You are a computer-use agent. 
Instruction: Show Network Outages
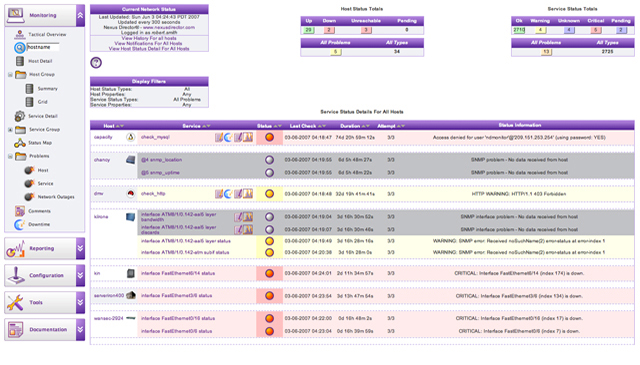56,197
